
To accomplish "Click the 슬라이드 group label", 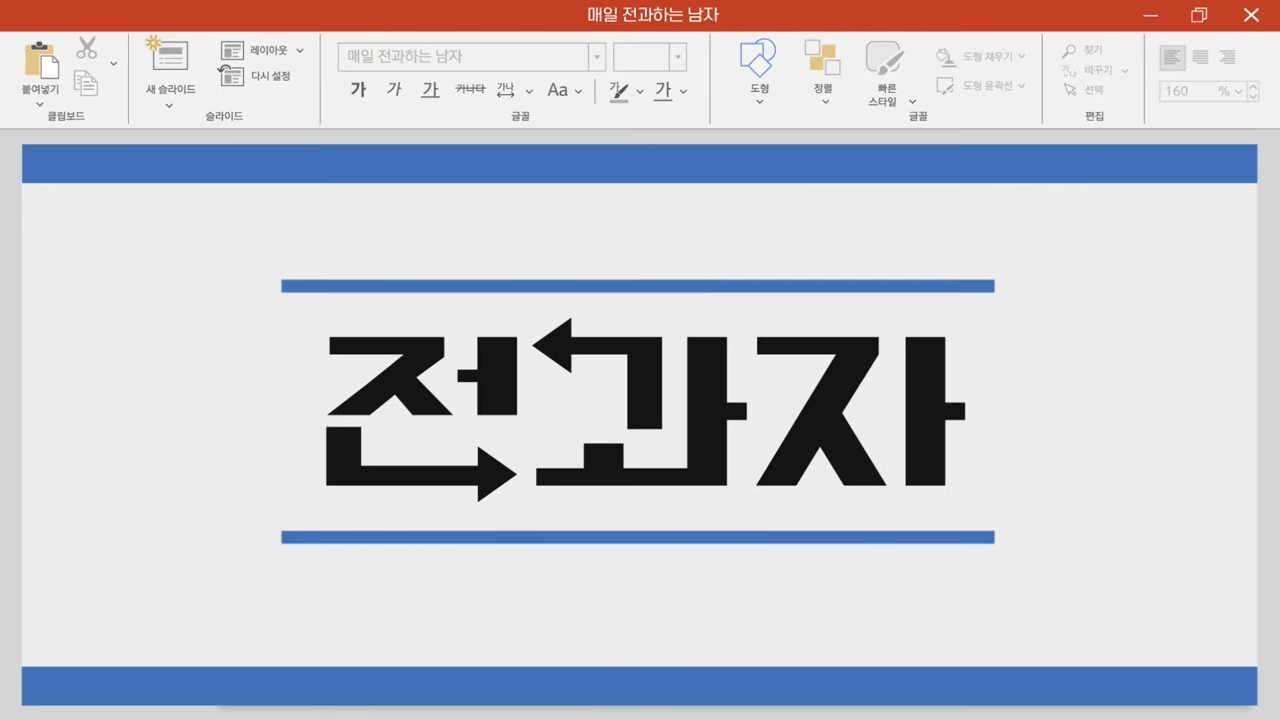I will click(x=224, y=116).
